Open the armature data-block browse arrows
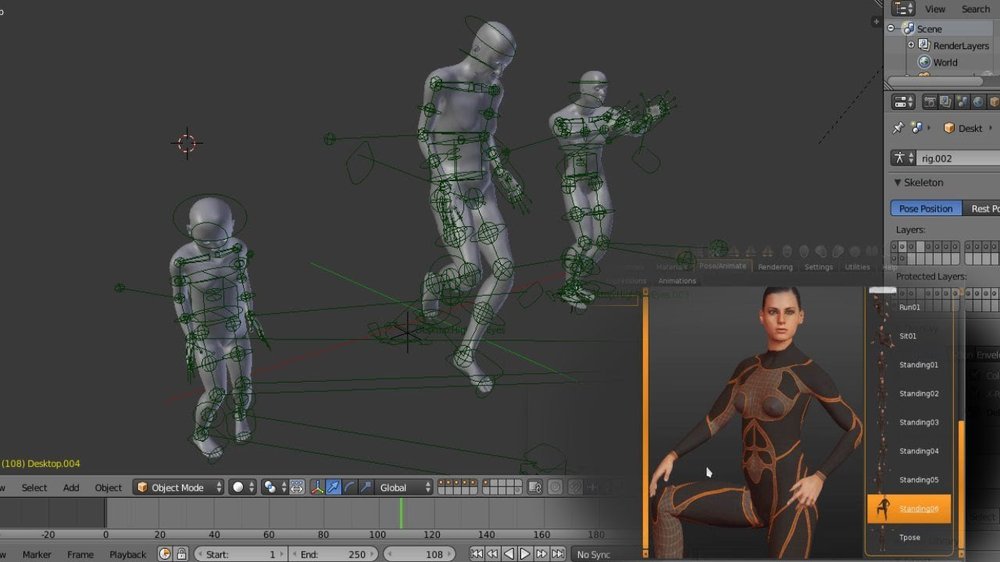Image resolution: width=1000 pixels, height=562 pixels. coord(911,158)
